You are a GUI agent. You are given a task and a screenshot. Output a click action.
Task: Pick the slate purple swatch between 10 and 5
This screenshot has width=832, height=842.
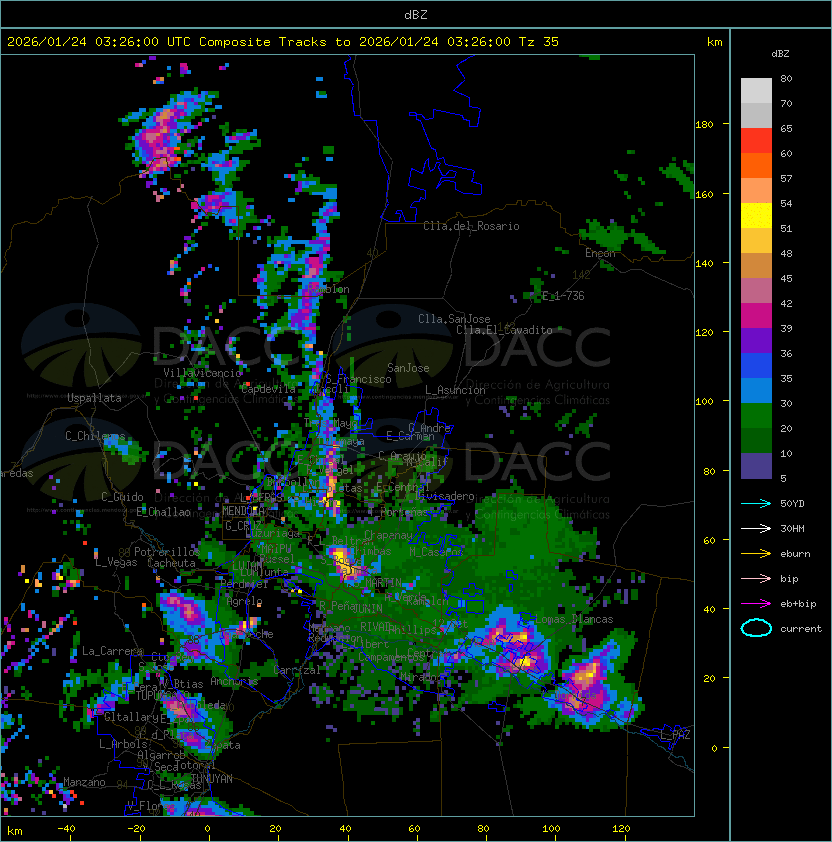coord(756,466)
